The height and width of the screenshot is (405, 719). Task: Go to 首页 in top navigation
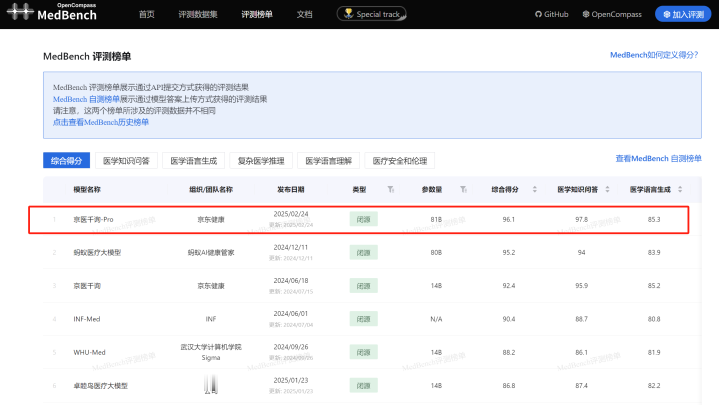[x=147, y=14]
